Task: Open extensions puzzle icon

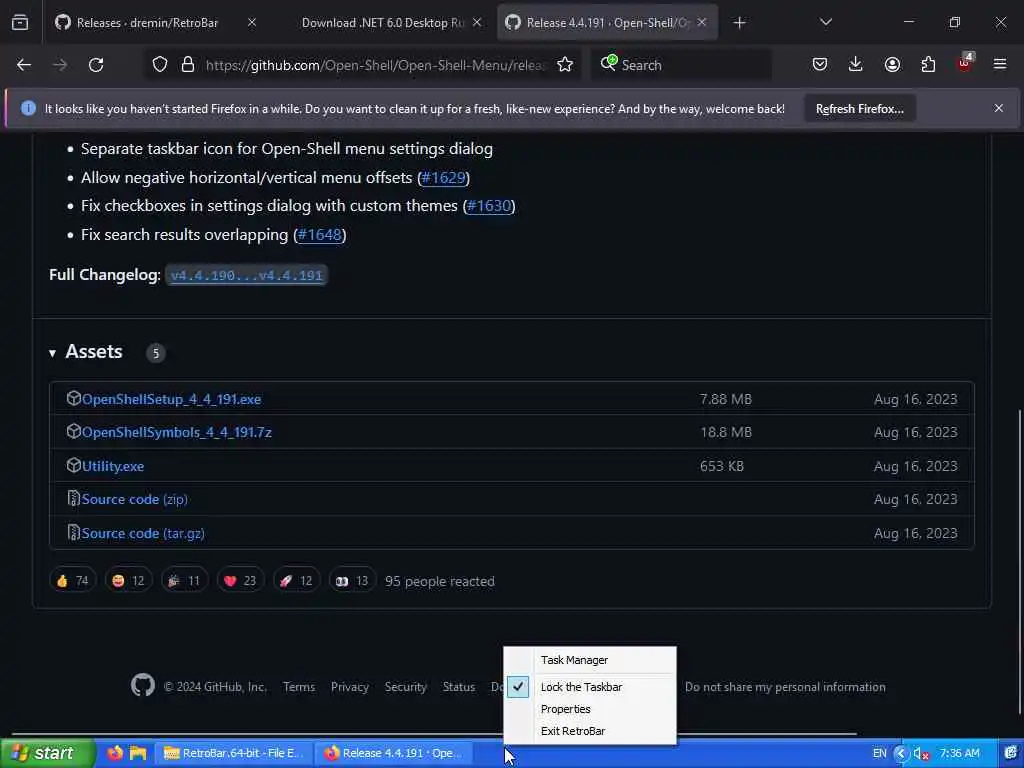Action: [928, 64]
